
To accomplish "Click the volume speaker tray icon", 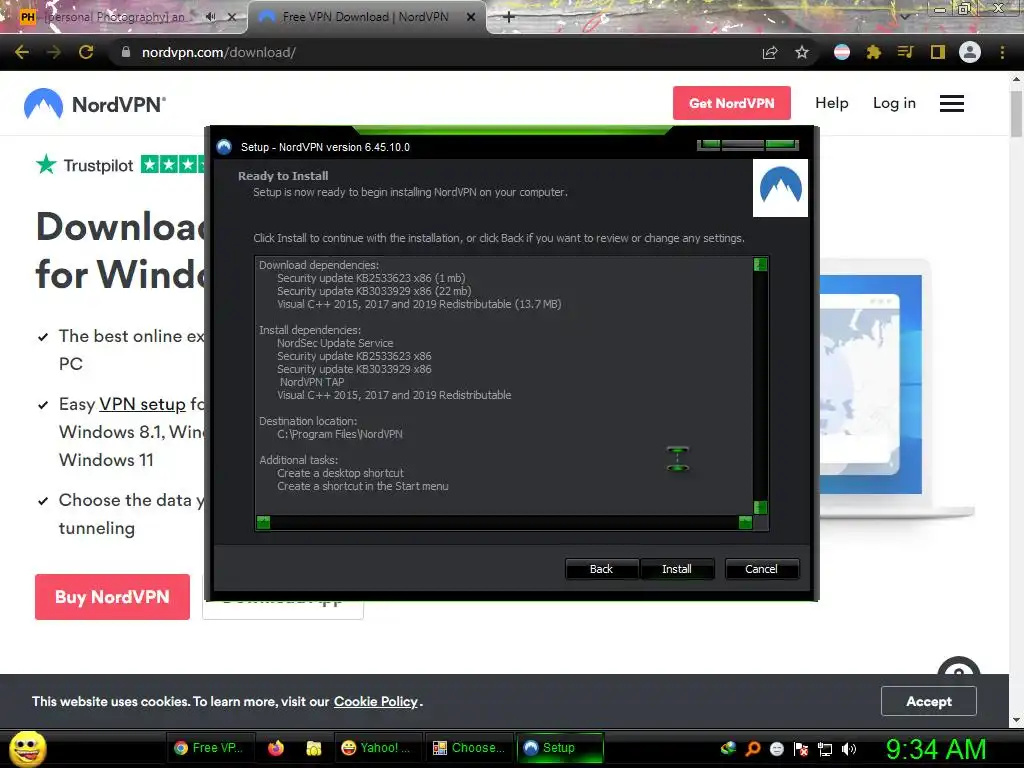I will click(849, 749).
